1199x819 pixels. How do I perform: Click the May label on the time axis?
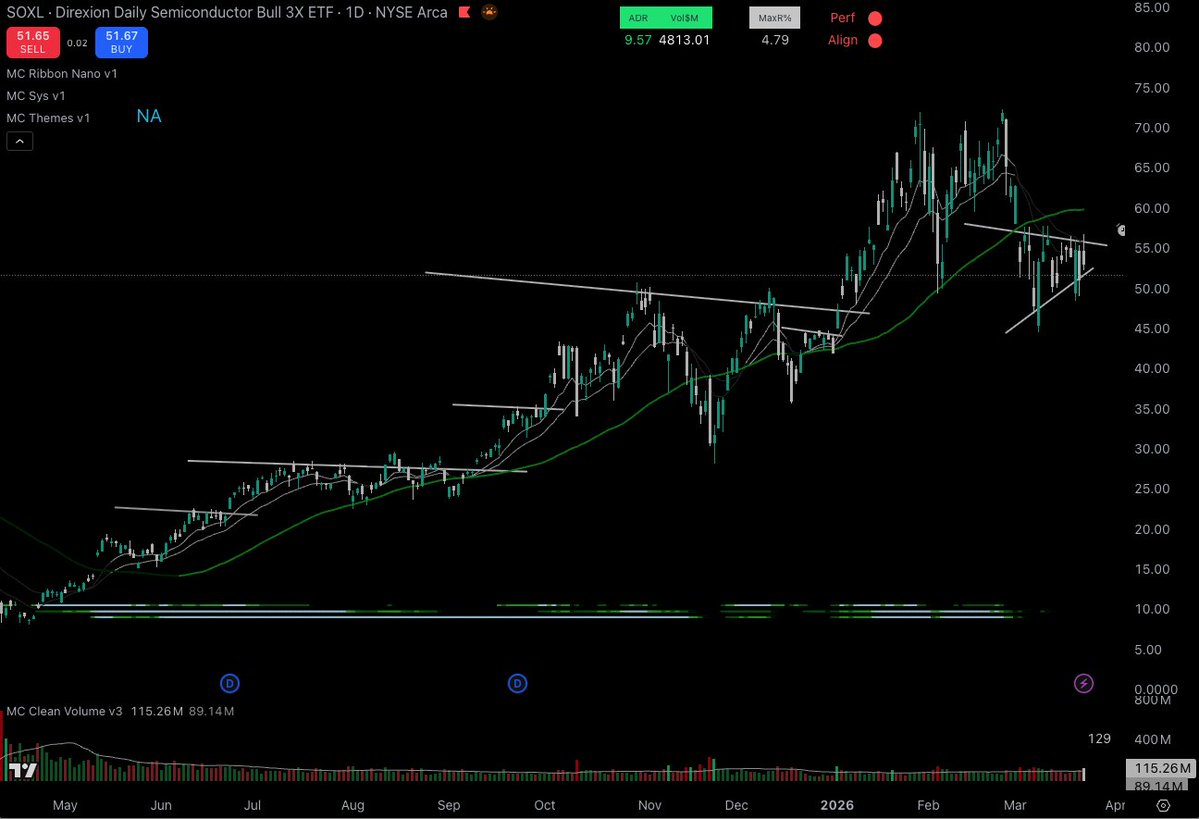pyautogui.click(x=65, y=805)
